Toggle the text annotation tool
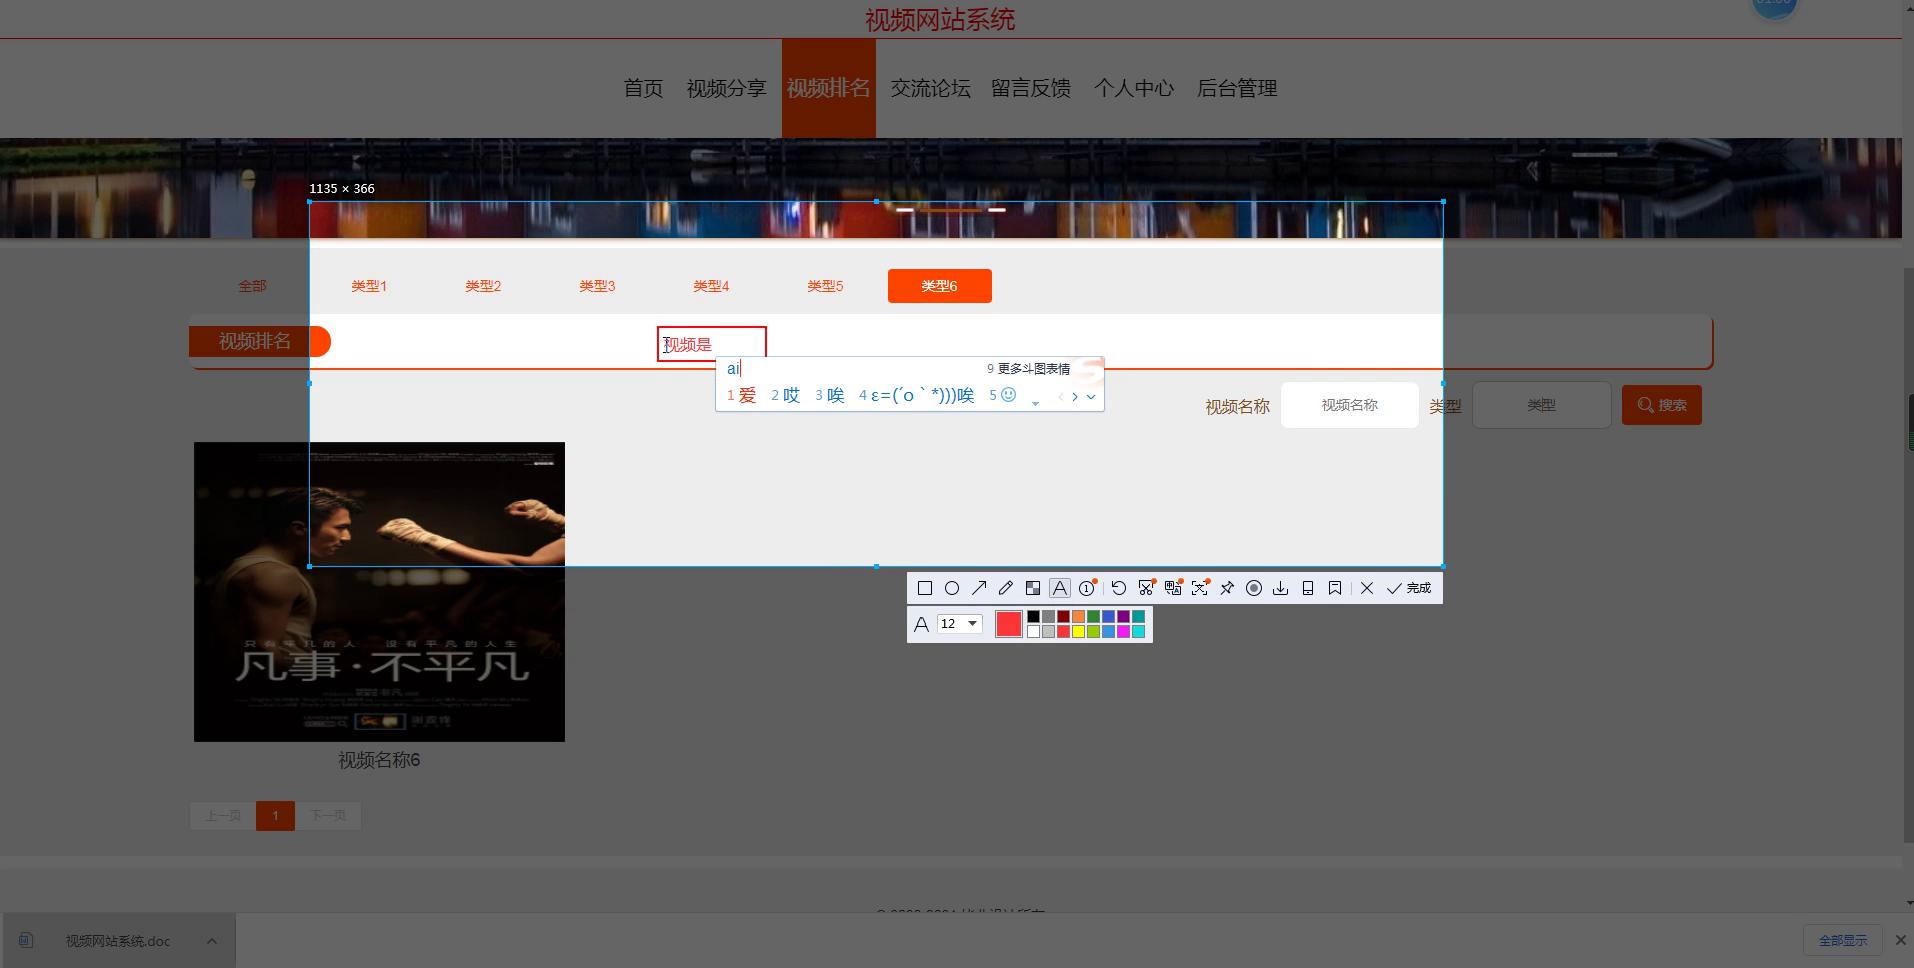The width and height of the screenshot is (1914, 968). point(1060,588)
